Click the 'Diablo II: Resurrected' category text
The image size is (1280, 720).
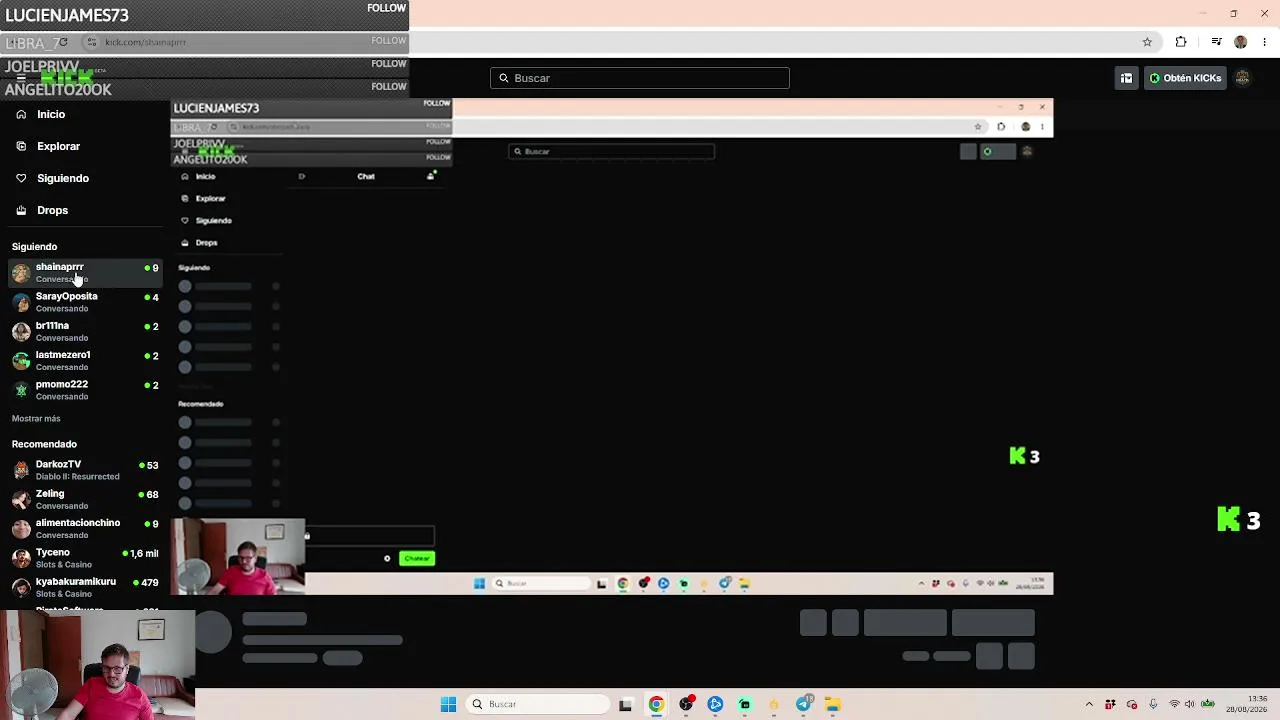[x=77, y=477]
